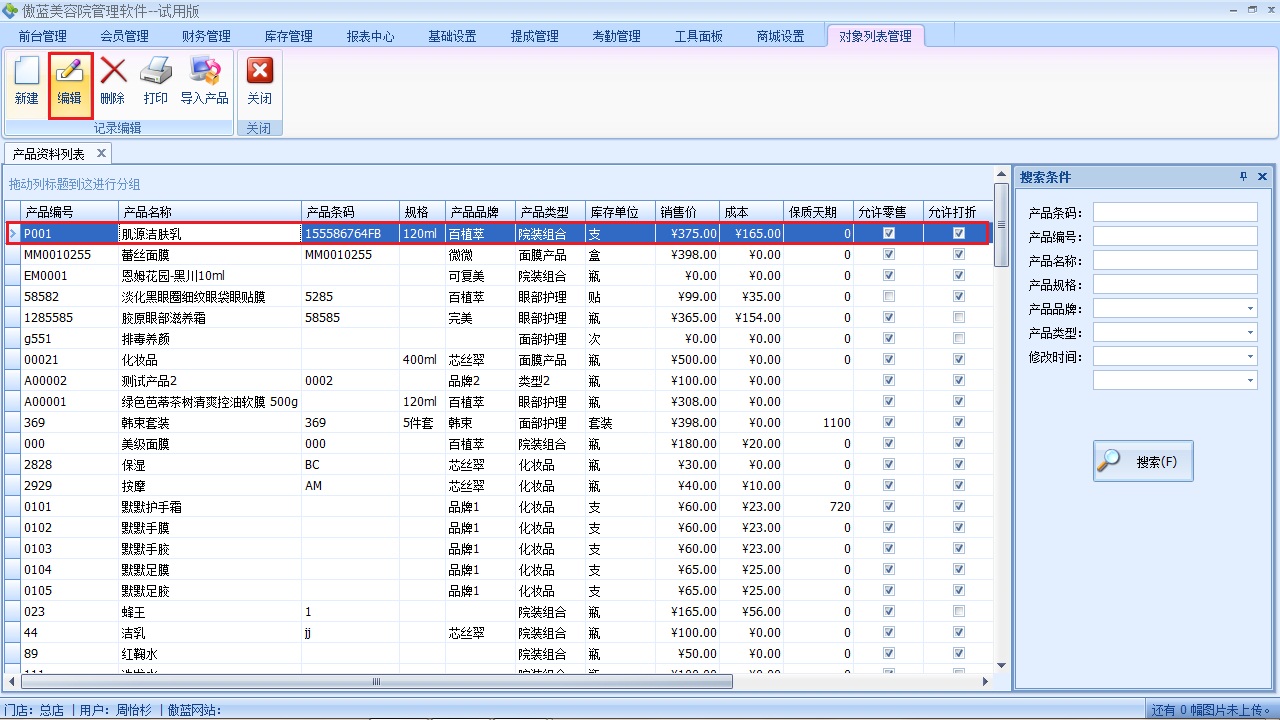This screenshot has width=1280, height=720.
Task: Sort by 销售价 column header
Action: (x=687, y=212)
